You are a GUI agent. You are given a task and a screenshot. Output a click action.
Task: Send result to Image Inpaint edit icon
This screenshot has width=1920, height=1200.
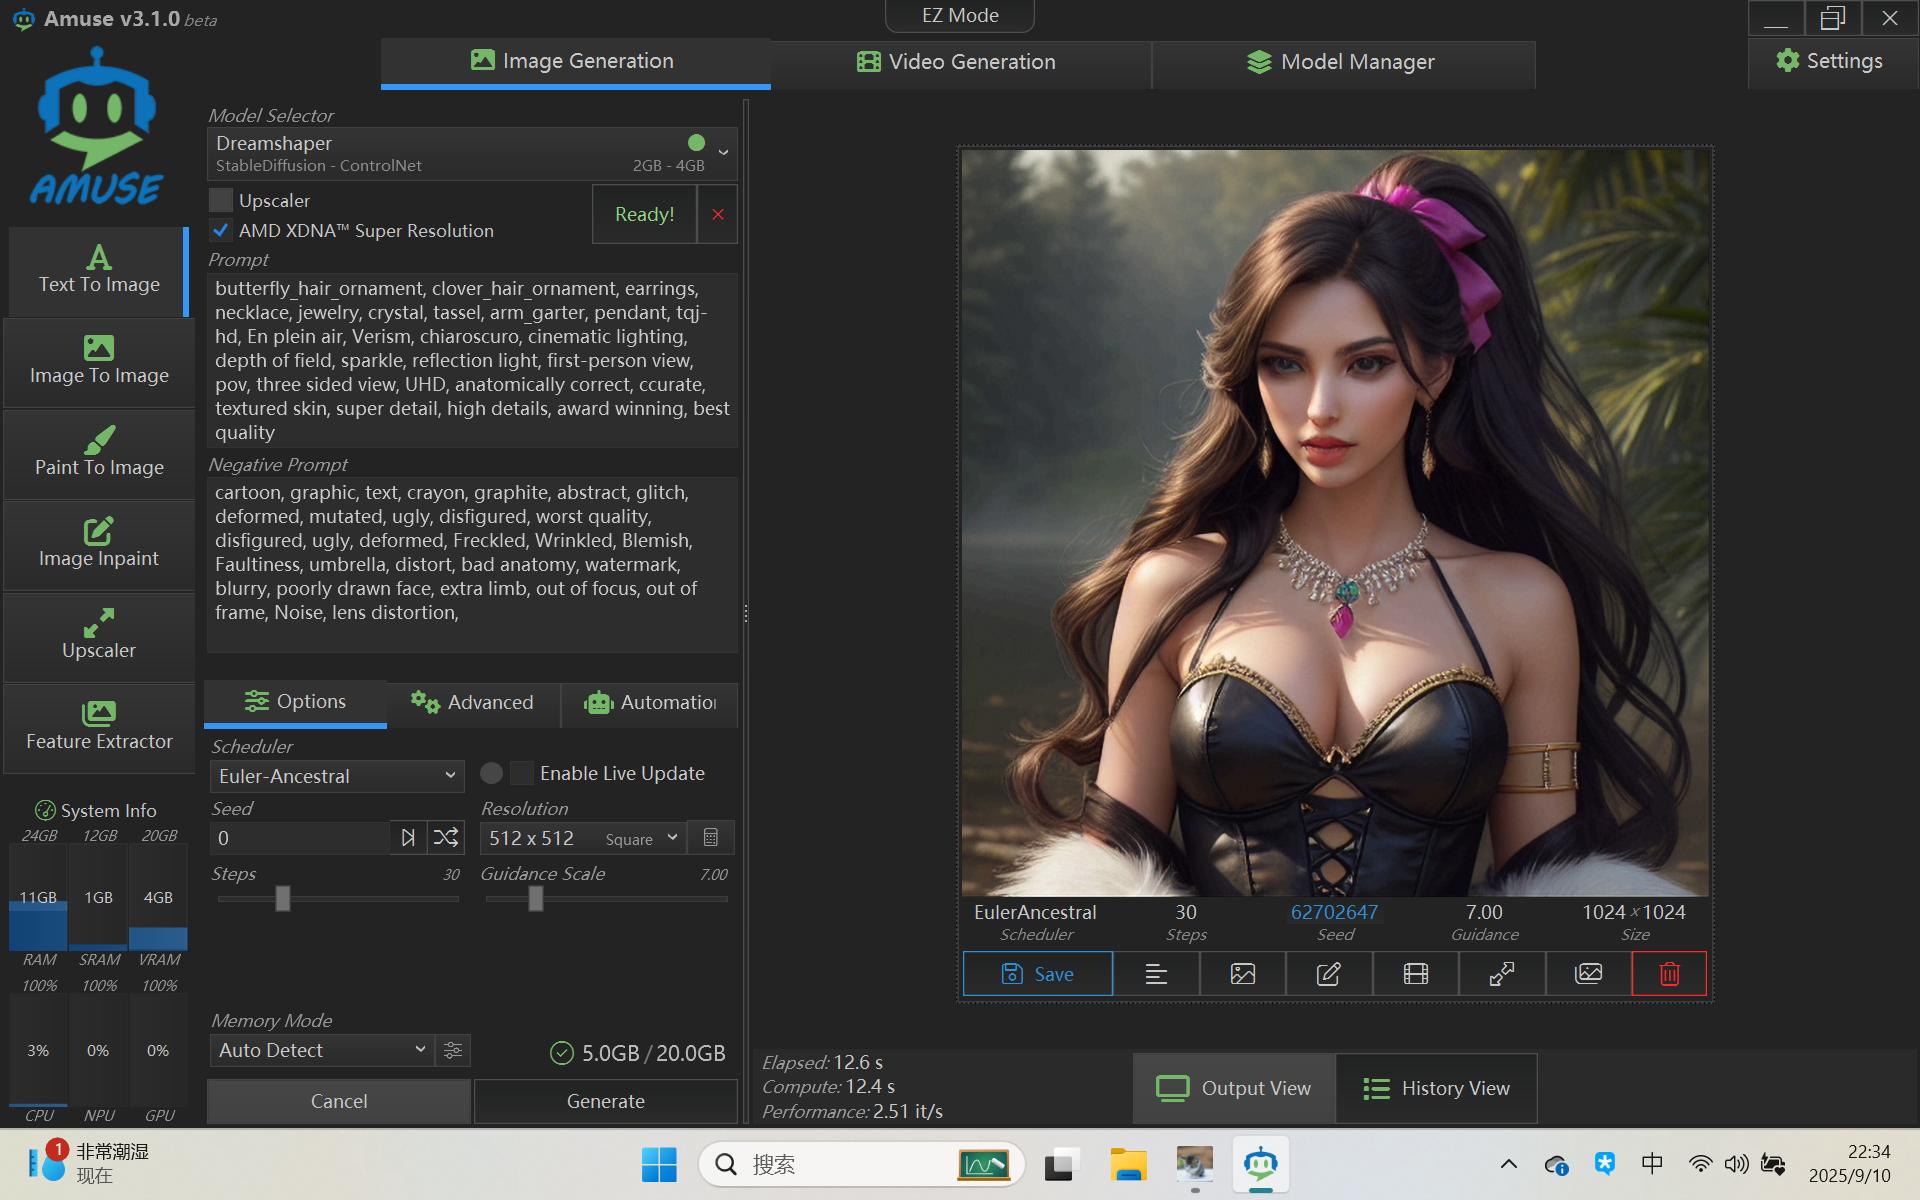(x=1328, y=974)
